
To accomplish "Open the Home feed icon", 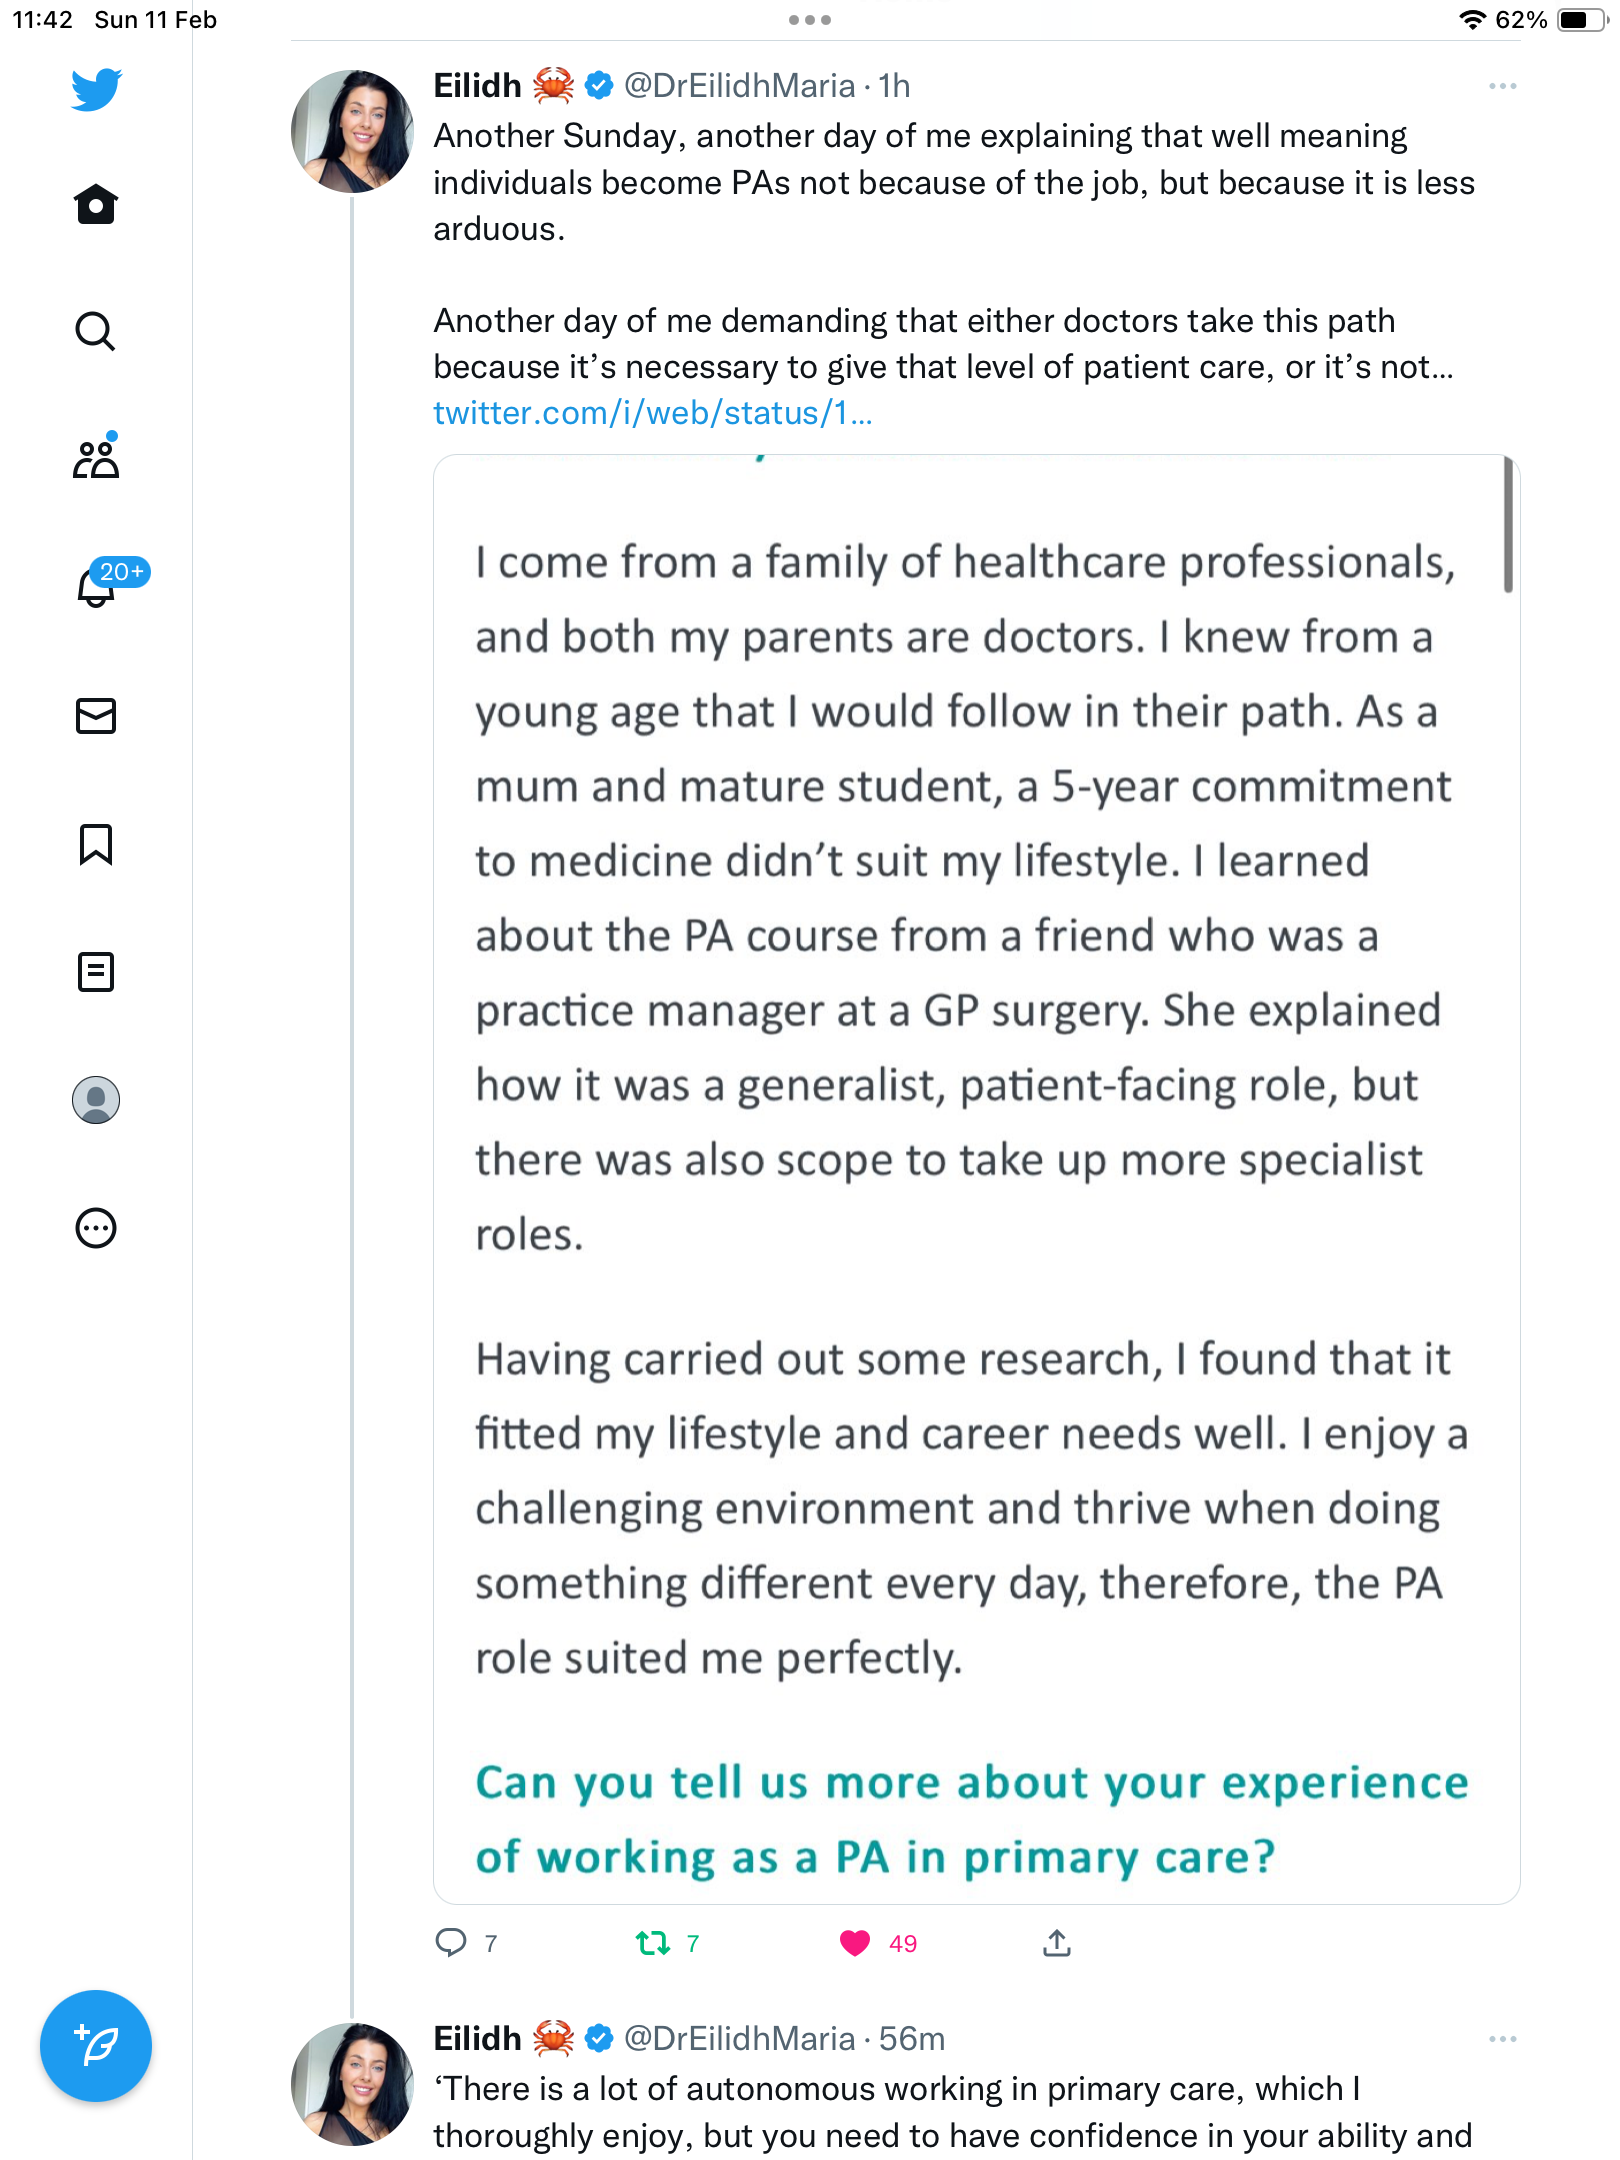I will click(x=96, y=204).
